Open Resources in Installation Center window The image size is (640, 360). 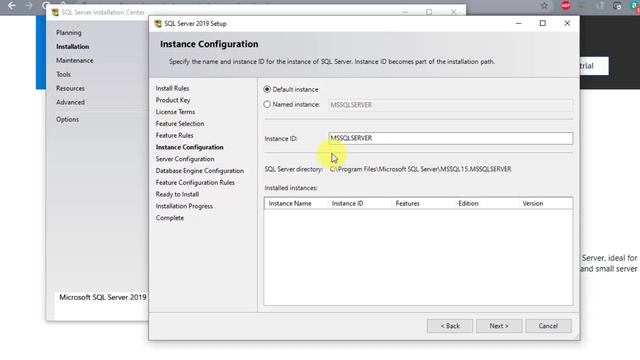[x=70, y=88]
